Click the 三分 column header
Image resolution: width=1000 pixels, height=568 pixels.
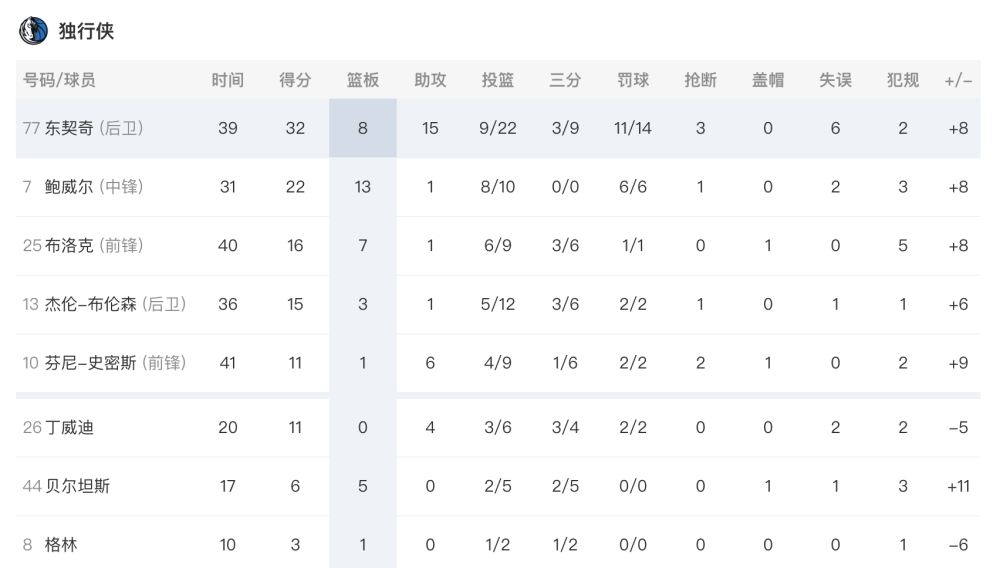pos(565,80)
